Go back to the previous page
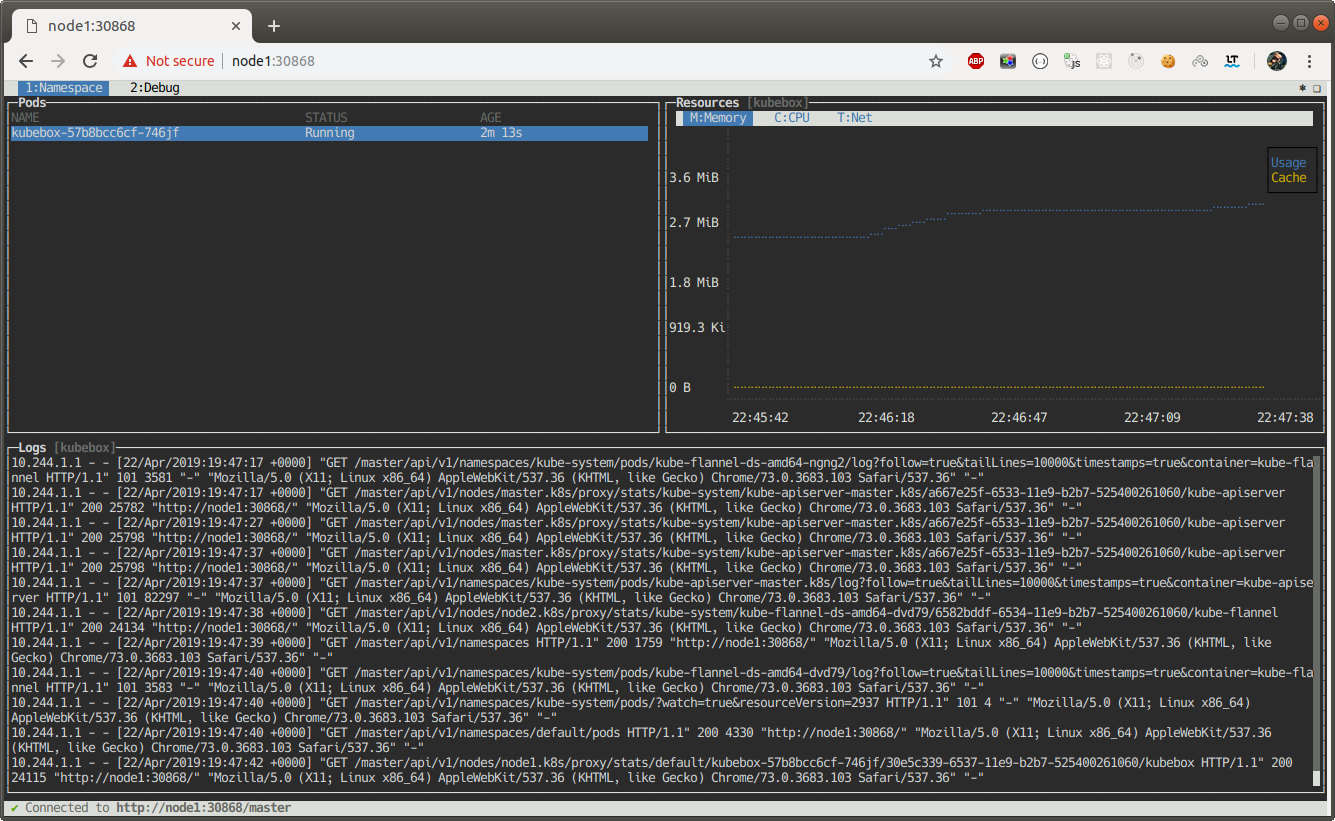The width and height of the screenshot is (1335, 821). tap(27, 61)
